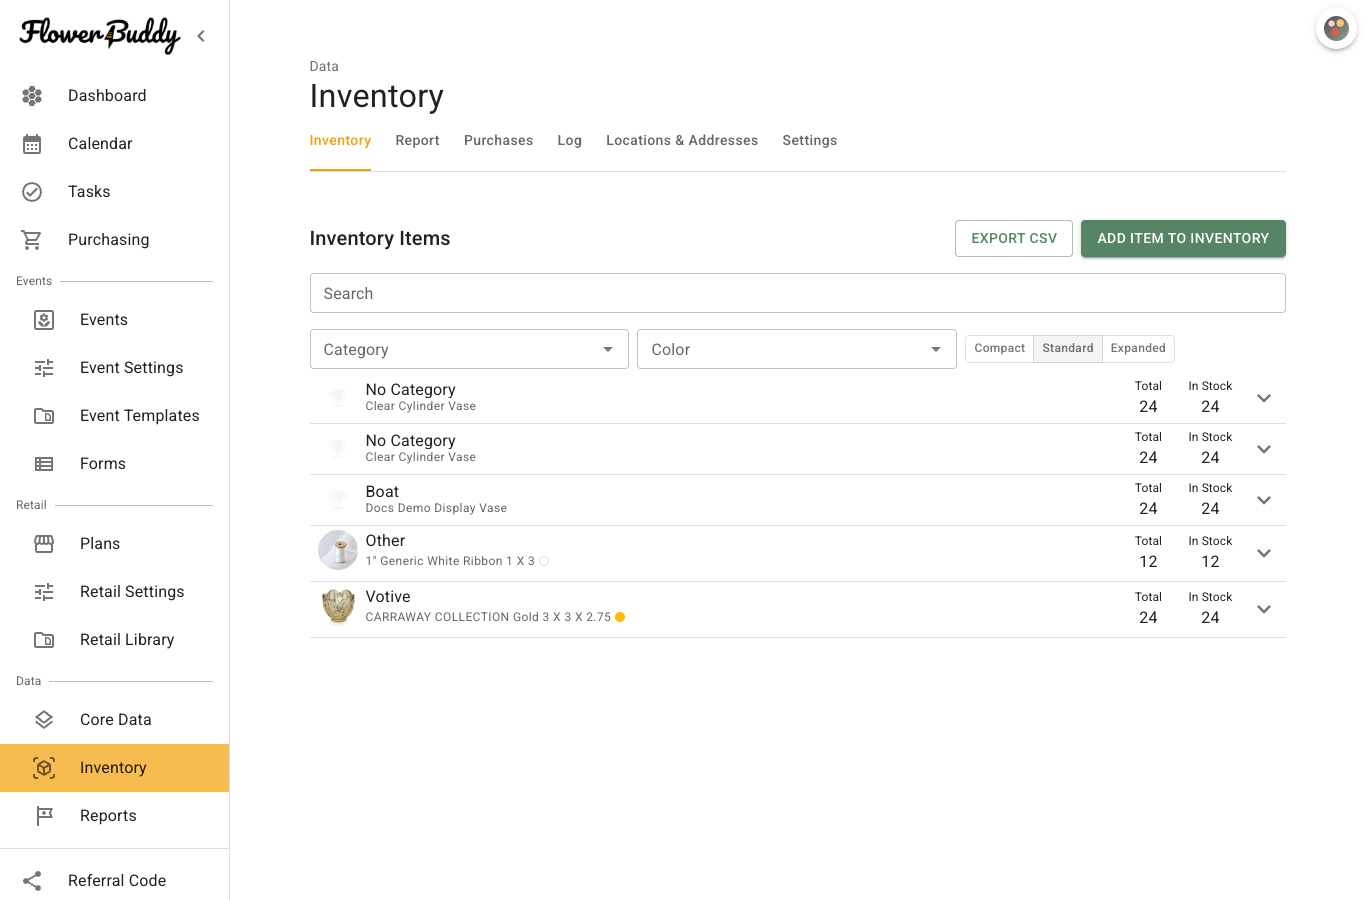Expand the Other Generic White Ribbon row
Viewport: 1365px width, 900px height.
click(x=1264, y=553)
